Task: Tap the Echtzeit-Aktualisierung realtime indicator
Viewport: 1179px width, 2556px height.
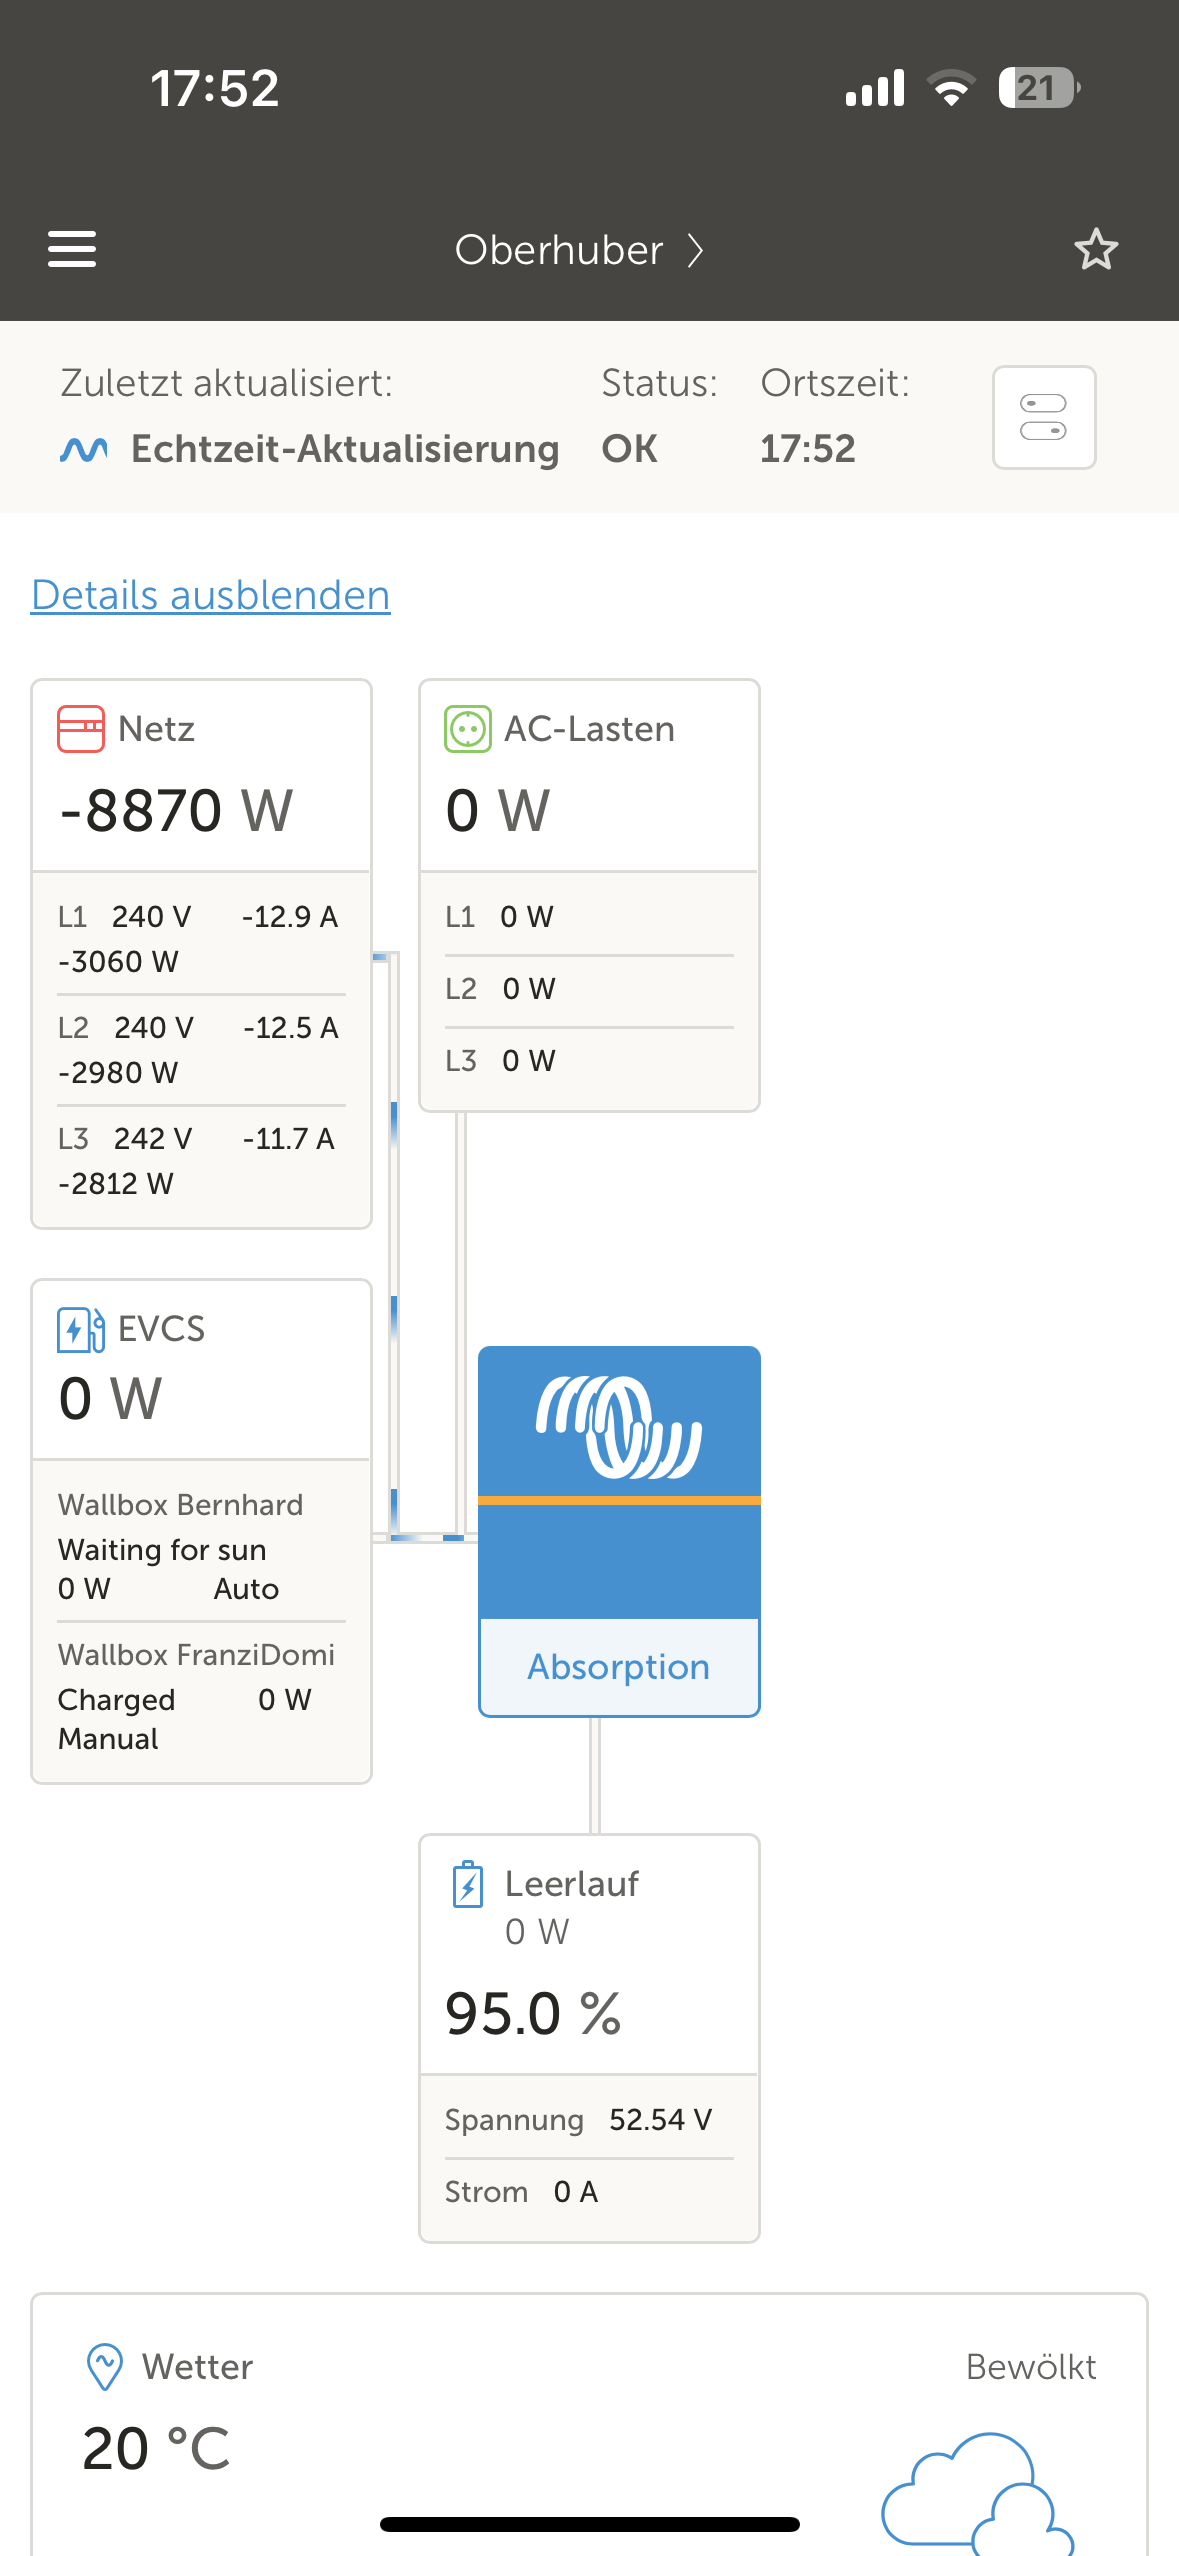Action: [x=310, y=449]
